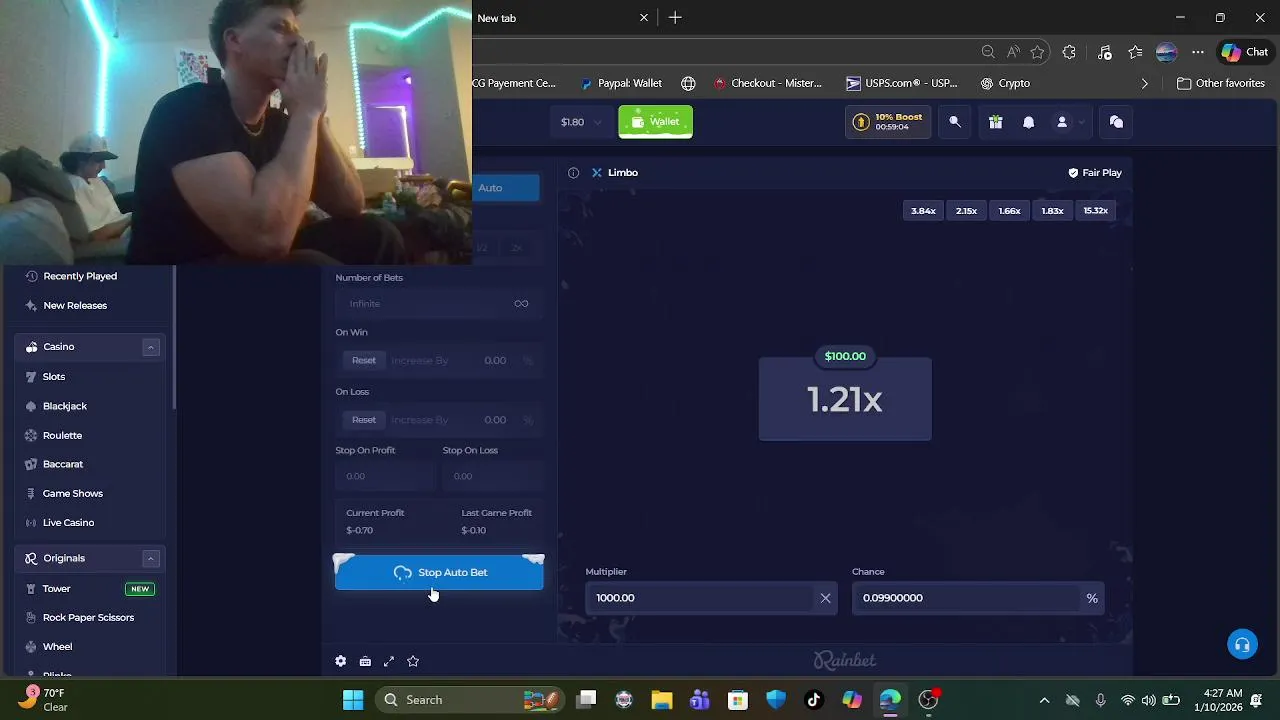Open Microsoft Store from the taskbar
Image resolution: width=1280 pixels, height=720 pixels.
(x=738, y=700)
